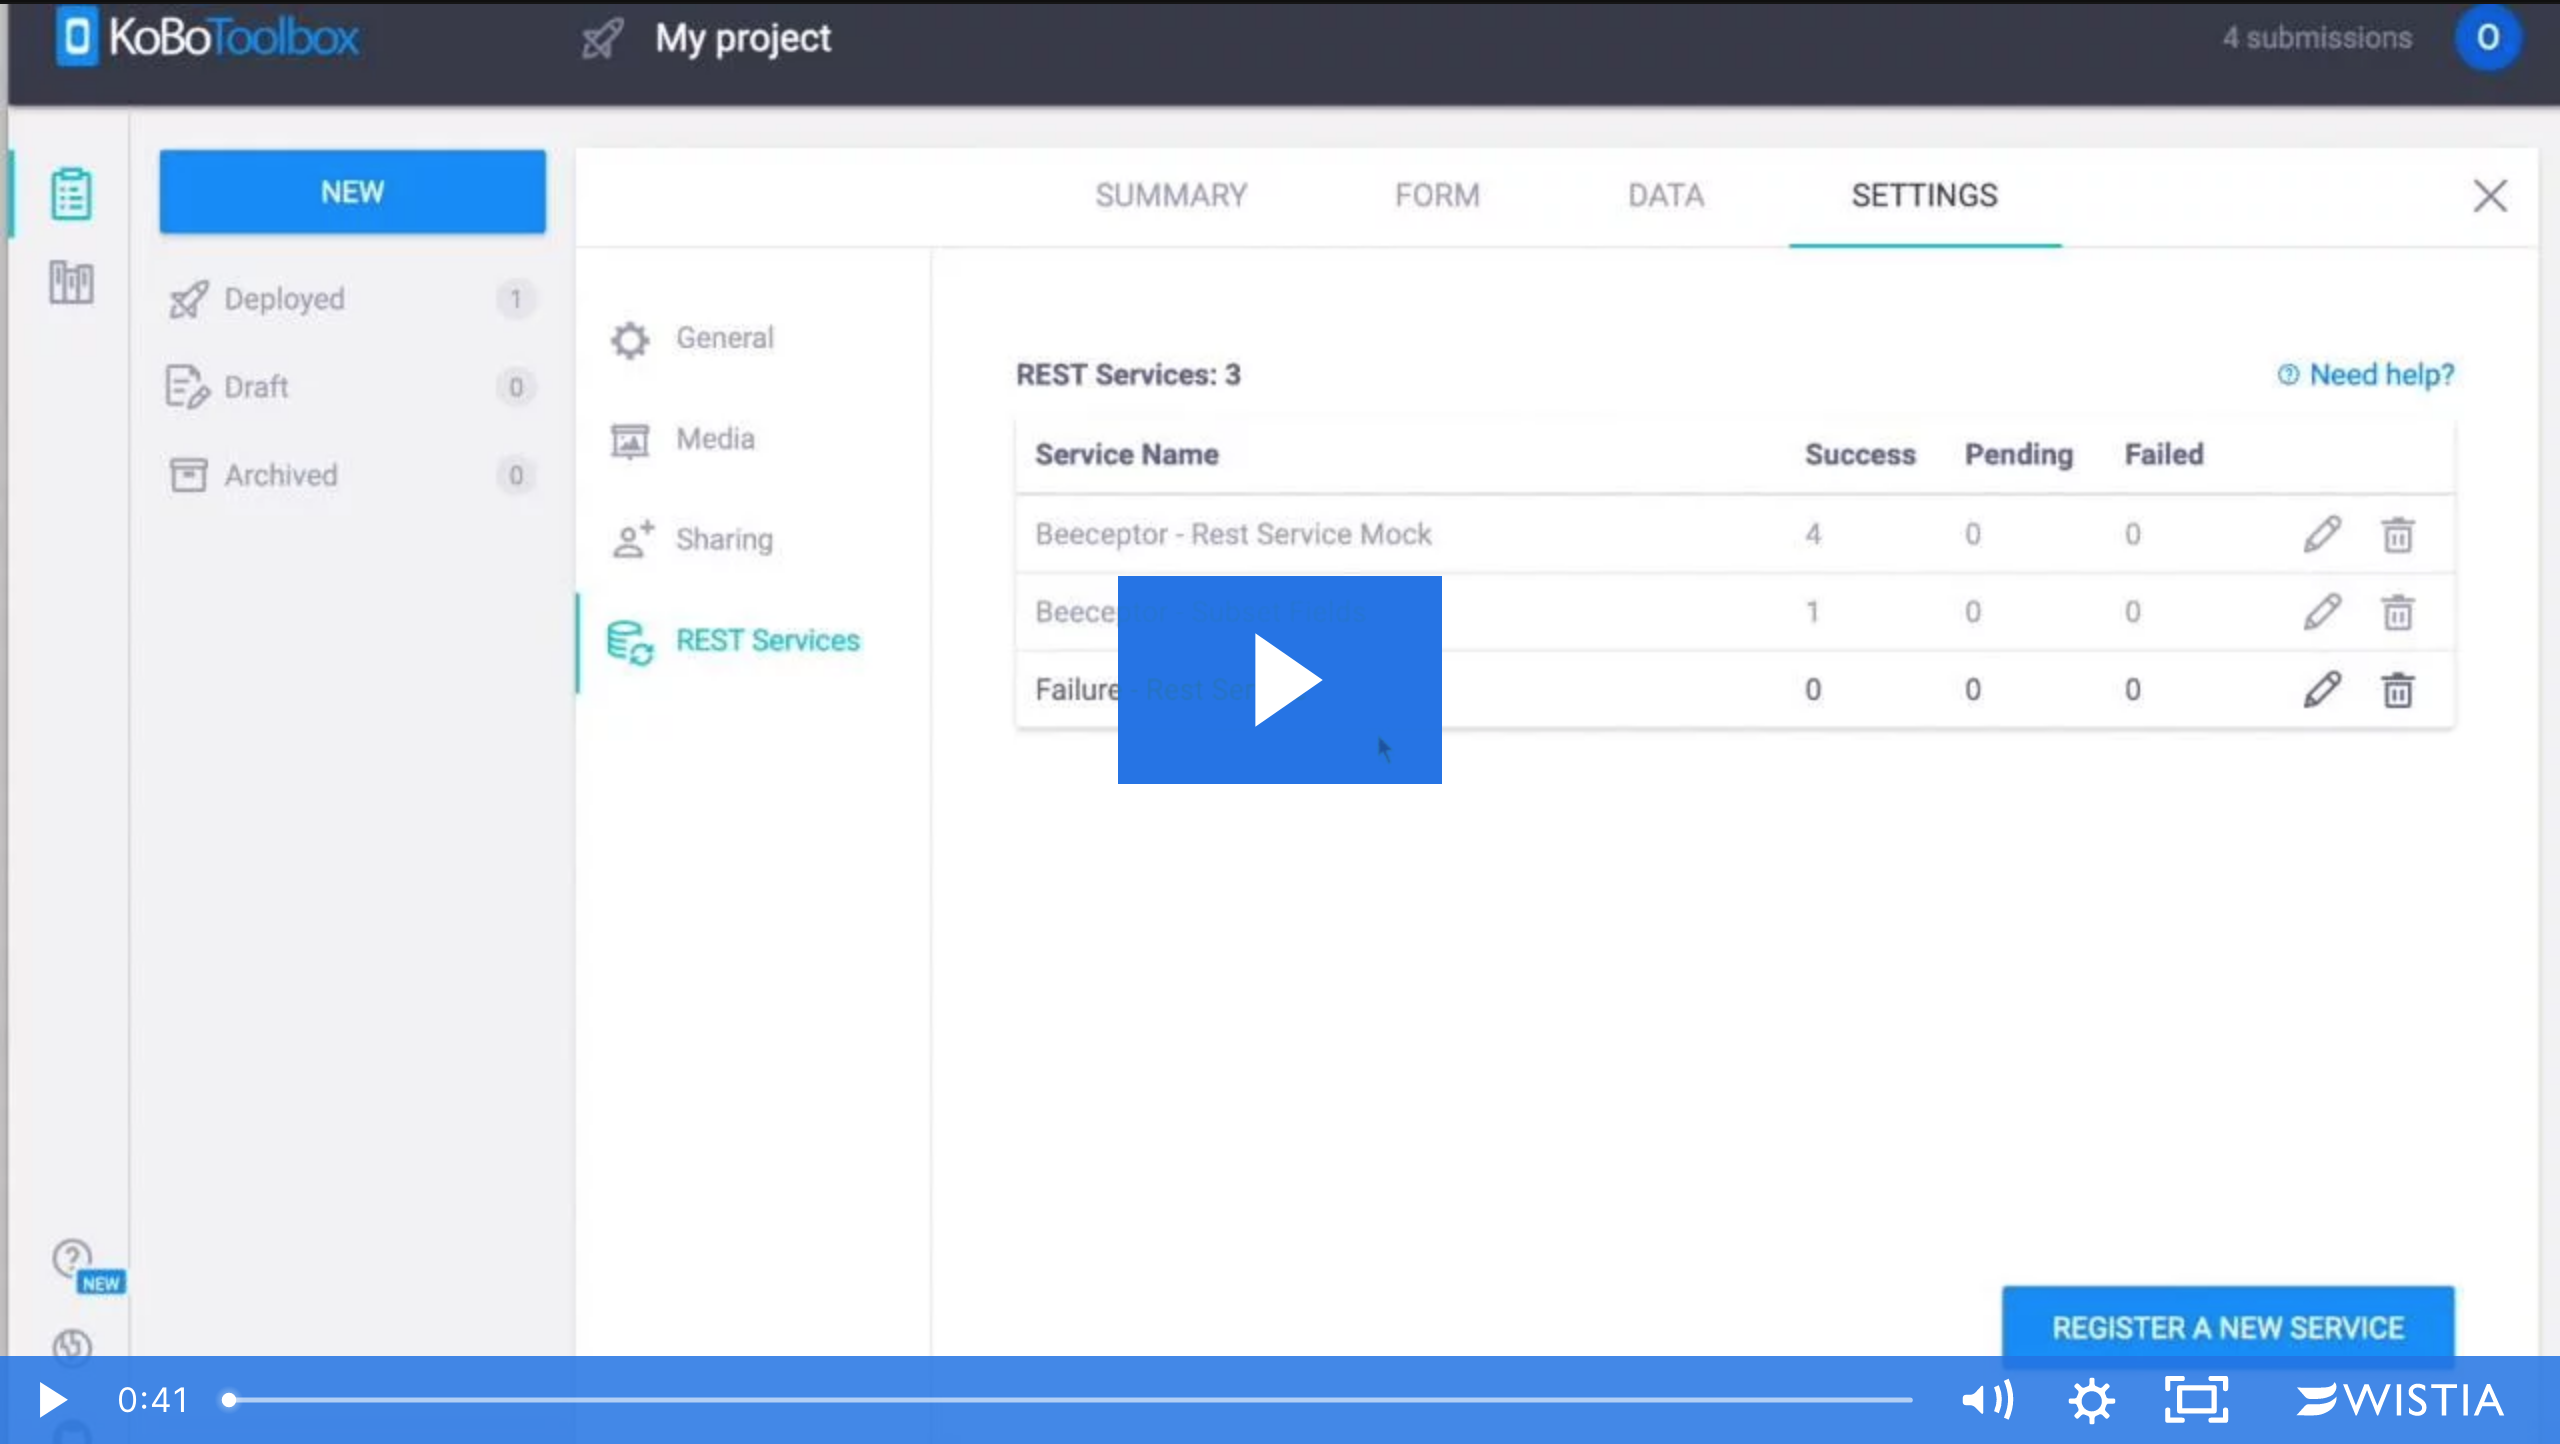Click REGISTER A NEW SERVICE button
The image size is (2560, 1444).
2228,1327
